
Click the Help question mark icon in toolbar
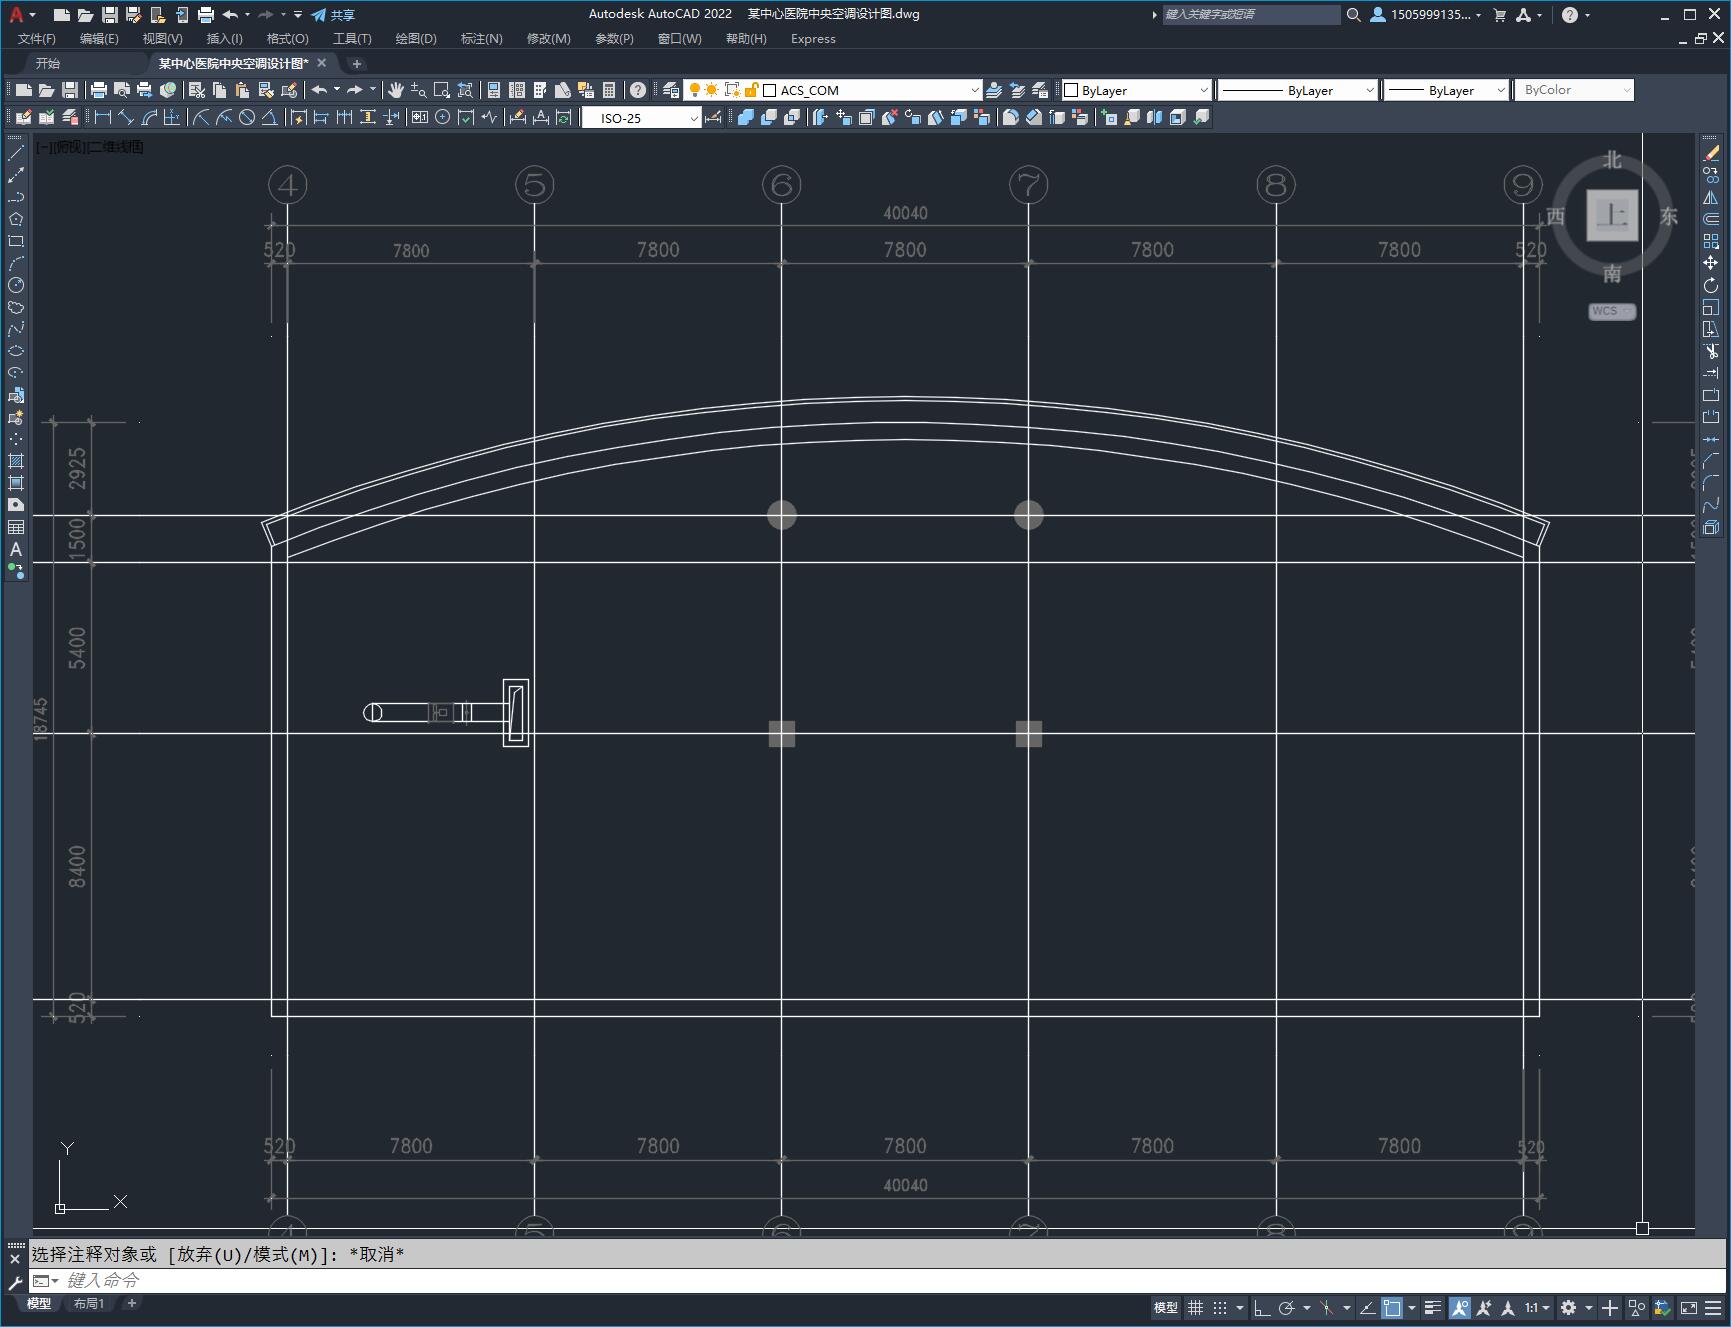[x=638, y=90]
